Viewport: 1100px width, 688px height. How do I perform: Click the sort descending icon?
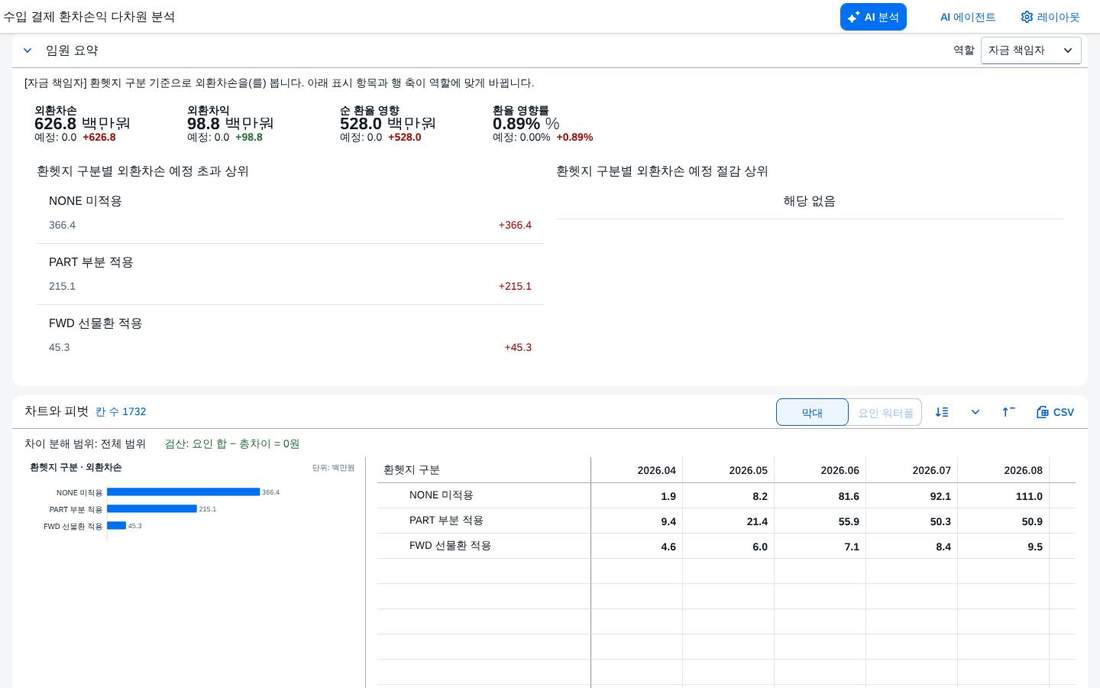941,412
